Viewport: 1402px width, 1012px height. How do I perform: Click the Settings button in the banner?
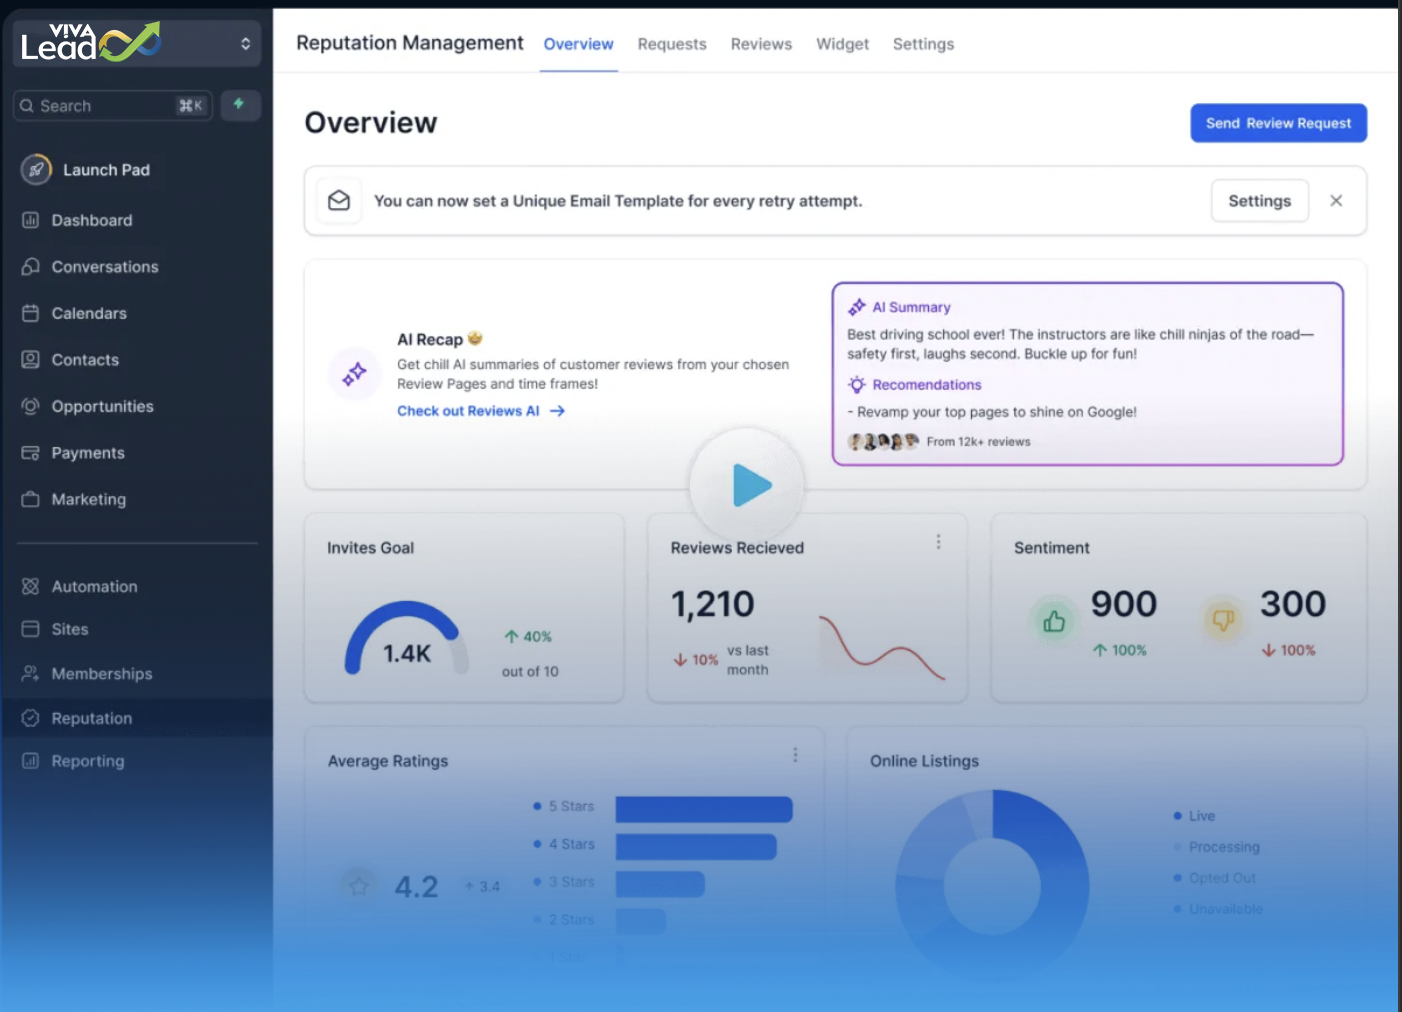(x=1259, y=201)
